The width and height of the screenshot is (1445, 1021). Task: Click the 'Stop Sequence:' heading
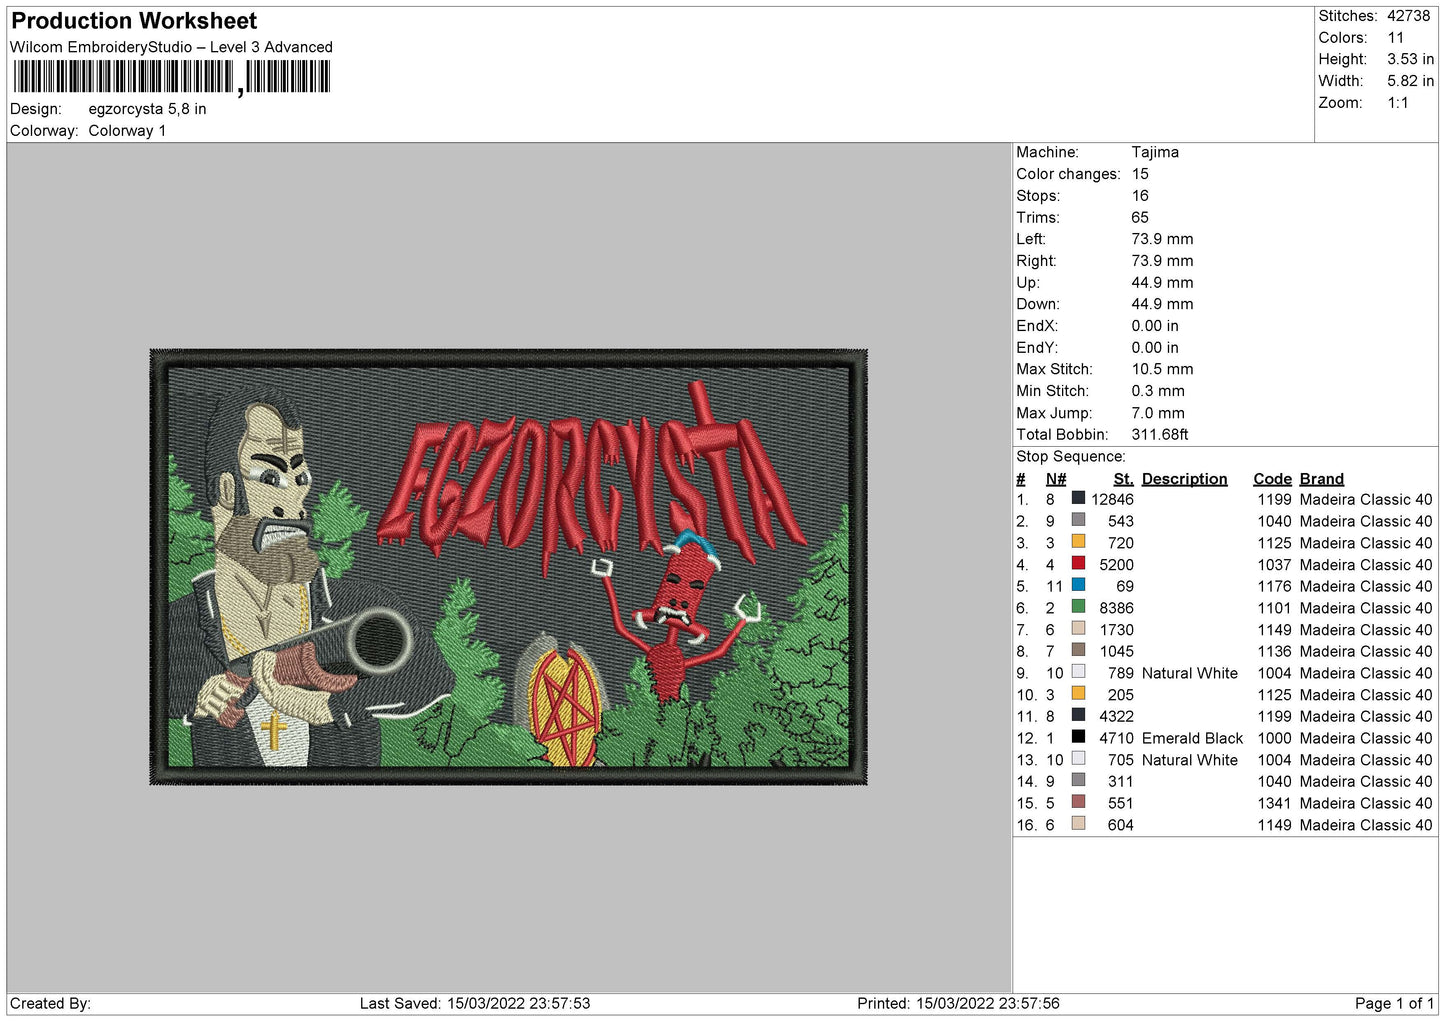pyautogui.click(x=1071, y=457)
